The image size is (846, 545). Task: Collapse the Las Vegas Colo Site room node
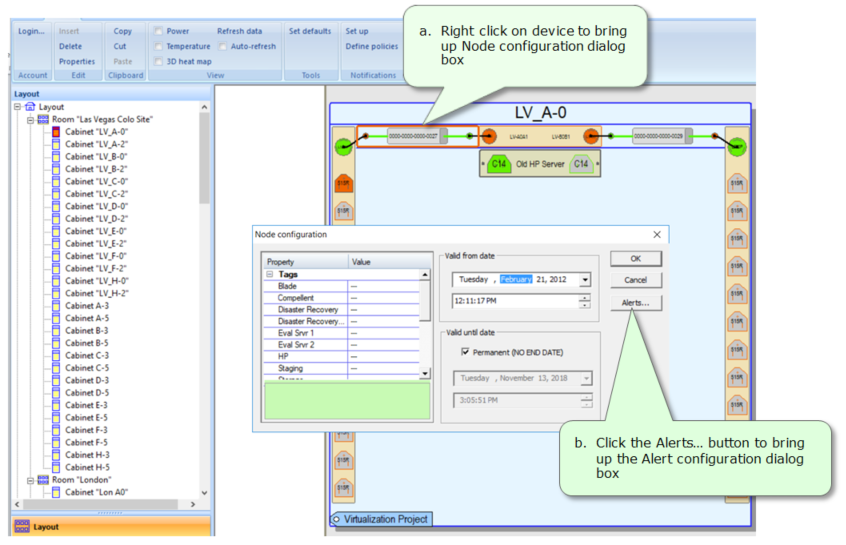(30, 119)
